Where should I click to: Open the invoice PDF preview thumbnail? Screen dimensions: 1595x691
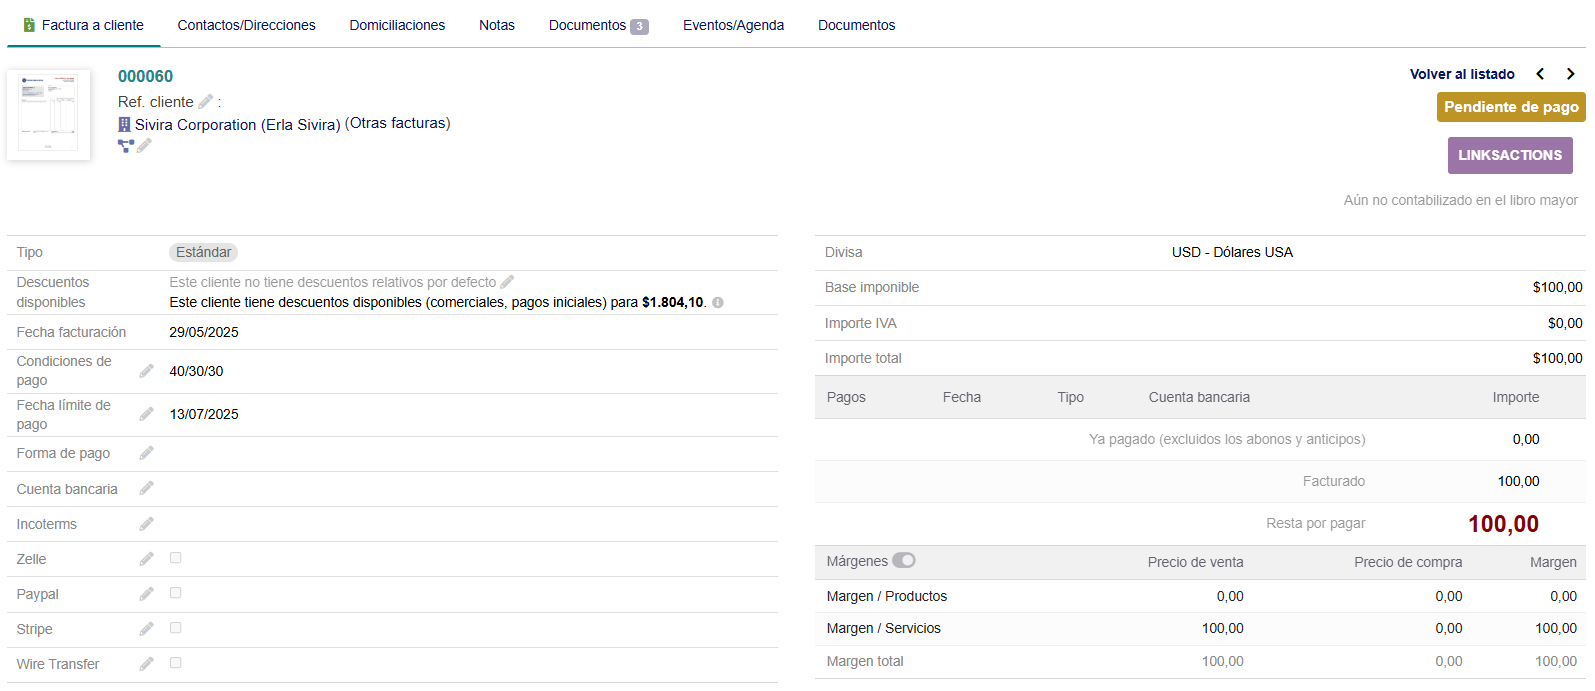coord(49,114)
